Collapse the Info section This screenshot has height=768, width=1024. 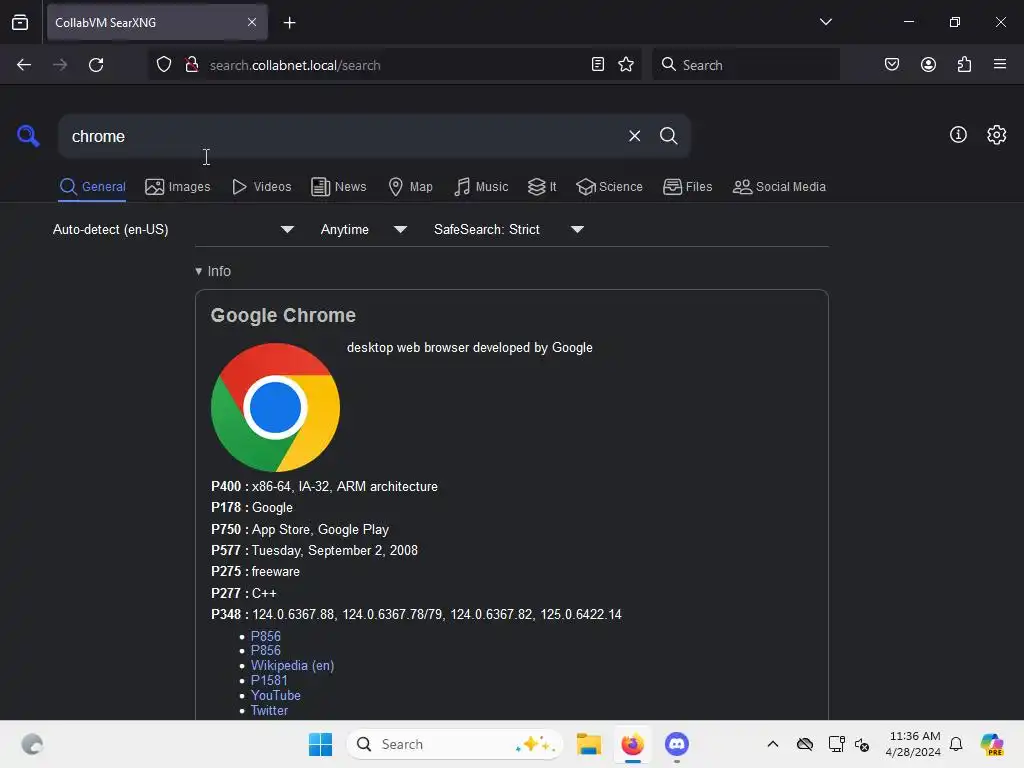coord(213,271)
